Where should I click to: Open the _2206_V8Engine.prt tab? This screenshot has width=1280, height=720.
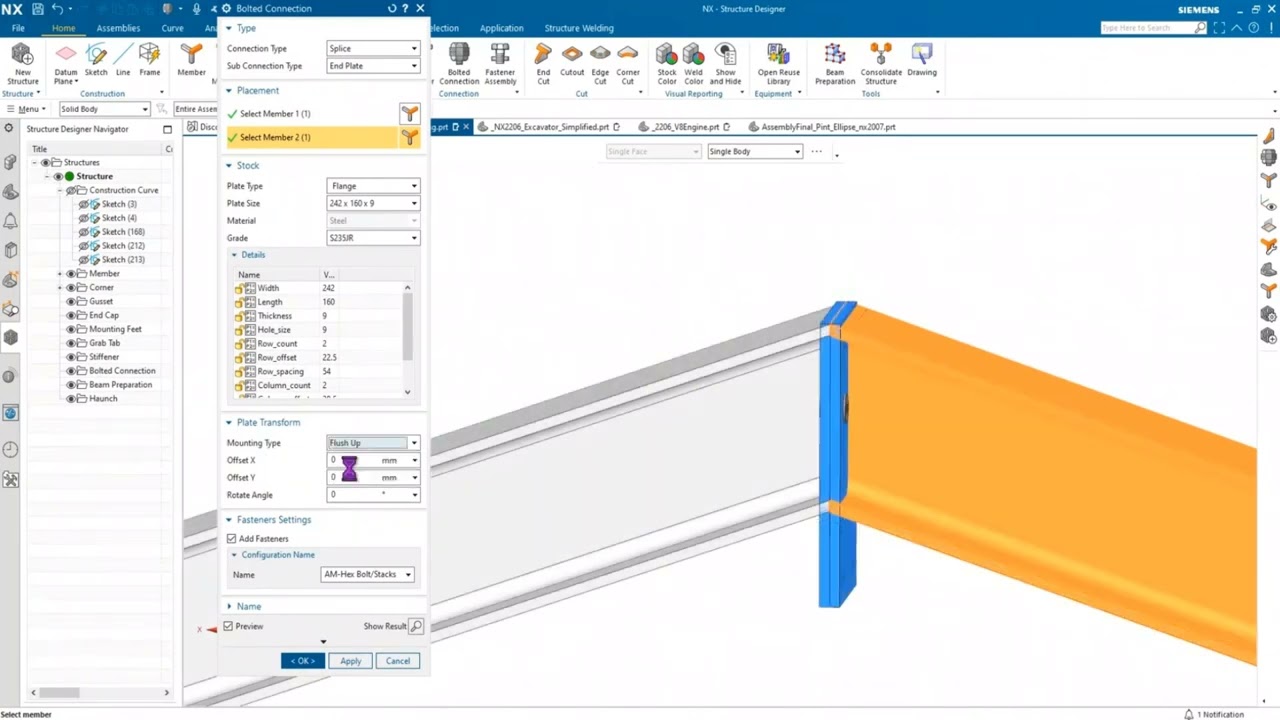685,127
